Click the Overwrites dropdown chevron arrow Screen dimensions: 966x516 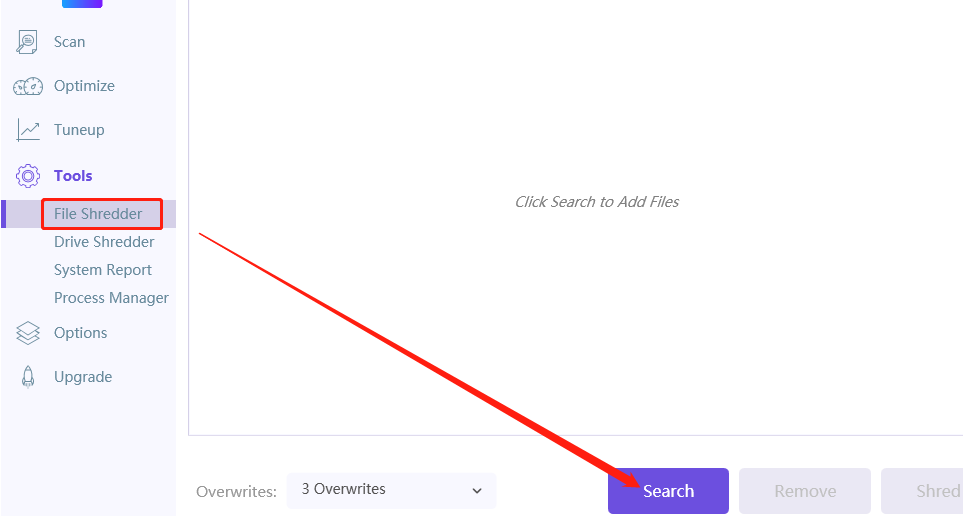coord(477,490)
